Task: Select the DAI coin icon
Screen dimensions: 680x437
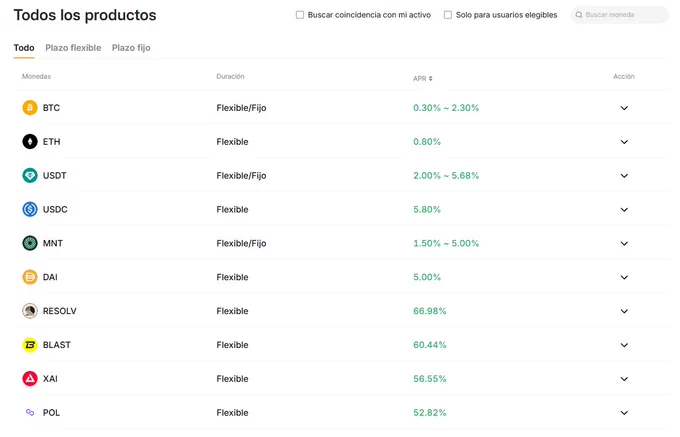Action: tap(30, 277)
